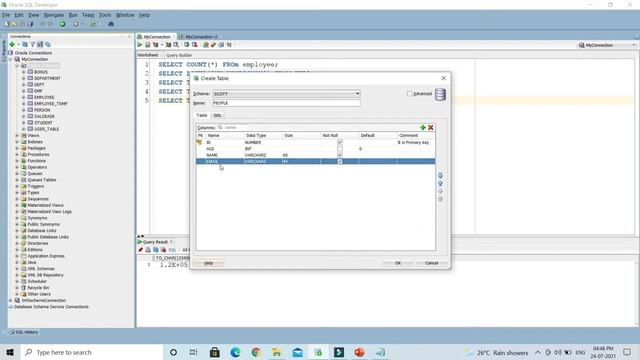Open File Explorer from the taskbar
Image resolution: width=640 pixels, height=360 pixels.
coord(277,352)
